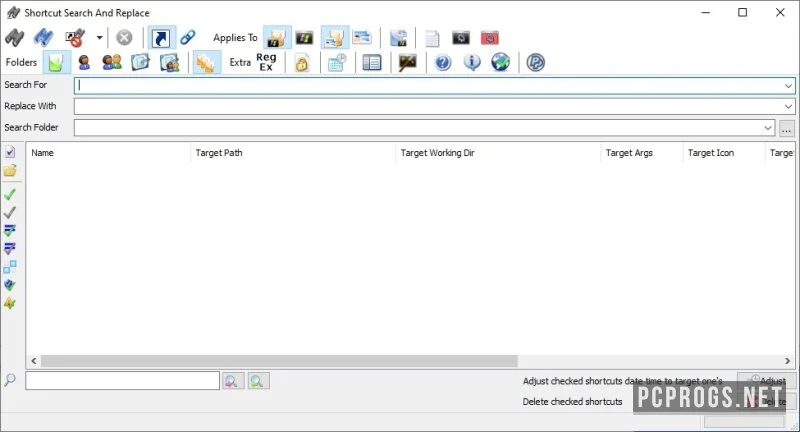Sort by the Target Args column header
The height and width of the screenshot is (432, 800).
(x=642, y=153)
